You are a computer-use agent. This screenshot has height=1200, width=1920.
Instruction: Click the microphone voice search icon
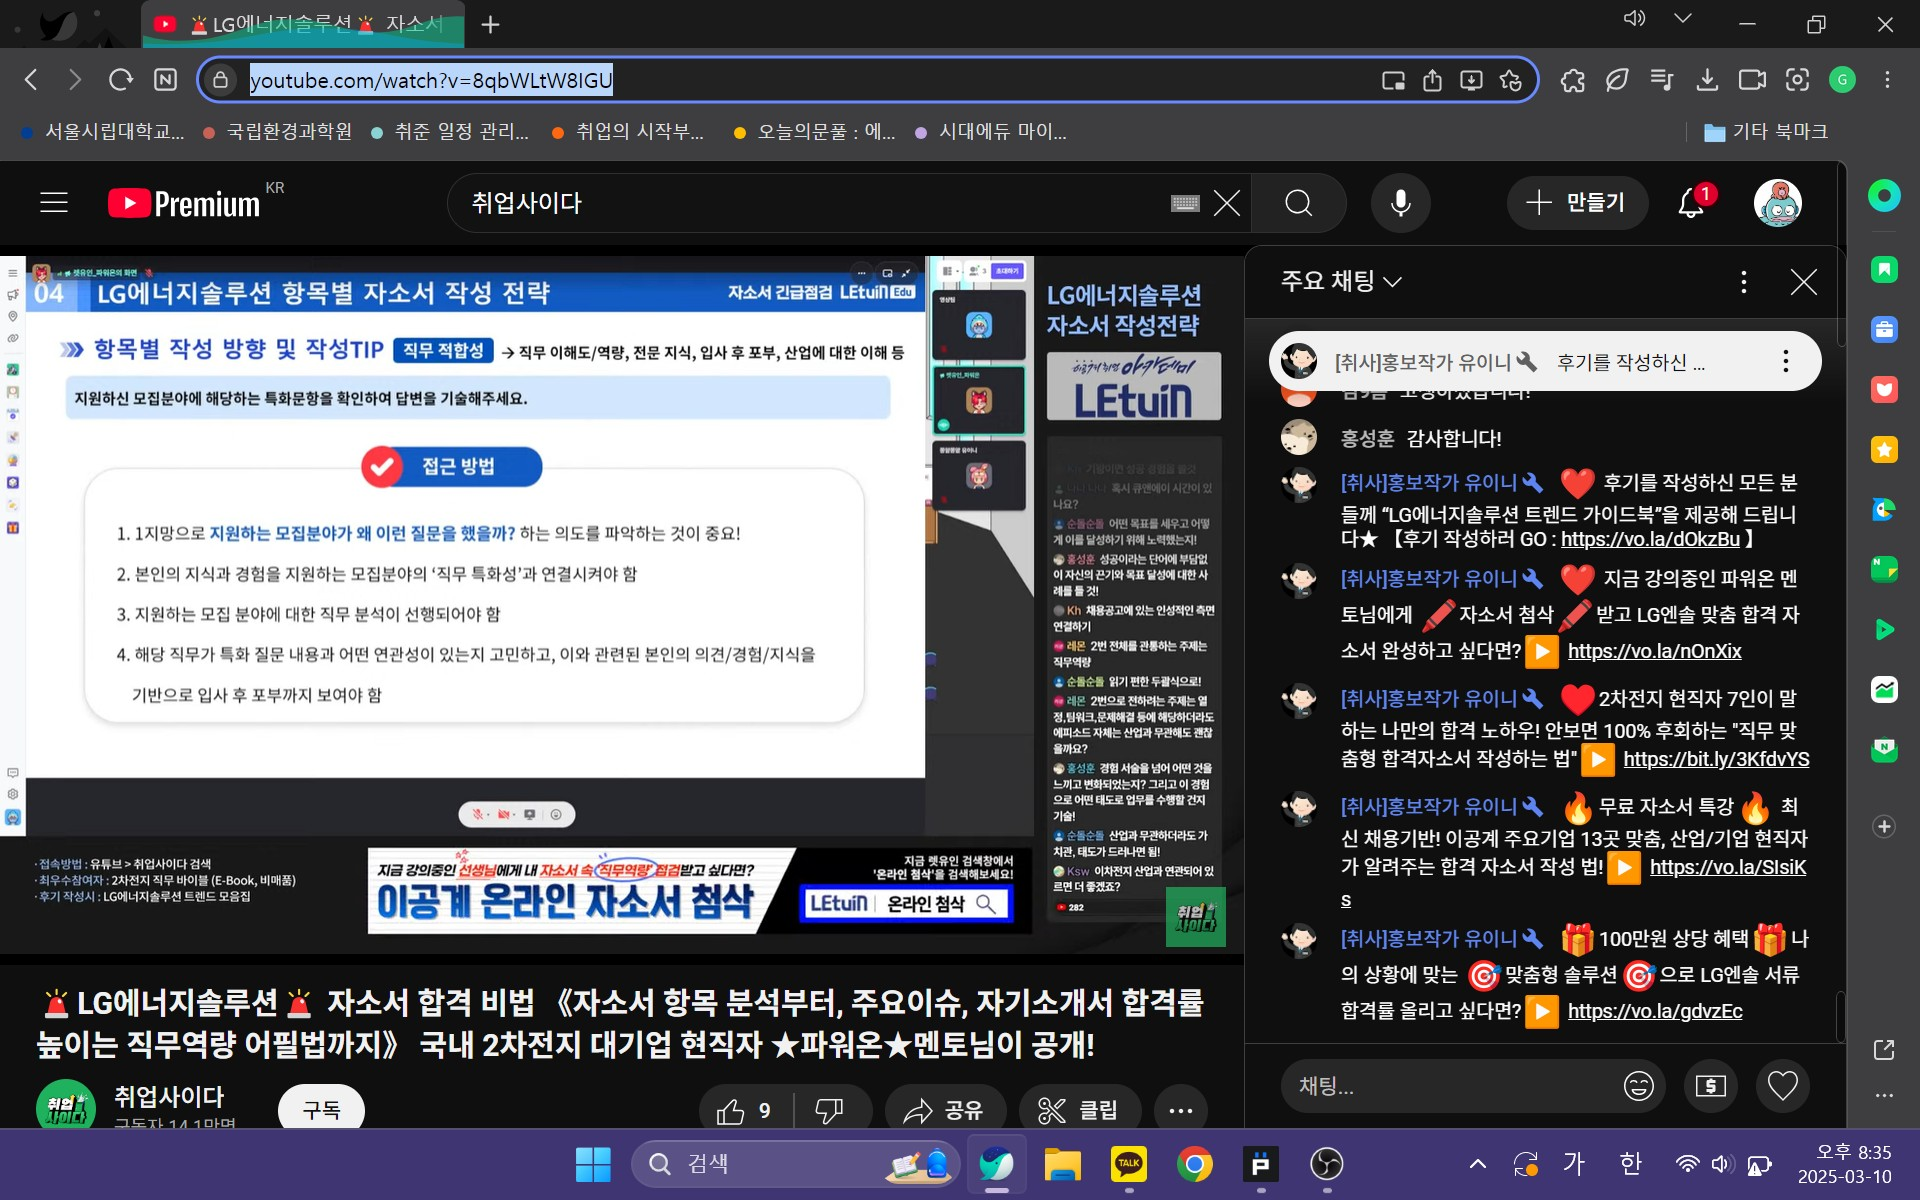point(1400,203)
